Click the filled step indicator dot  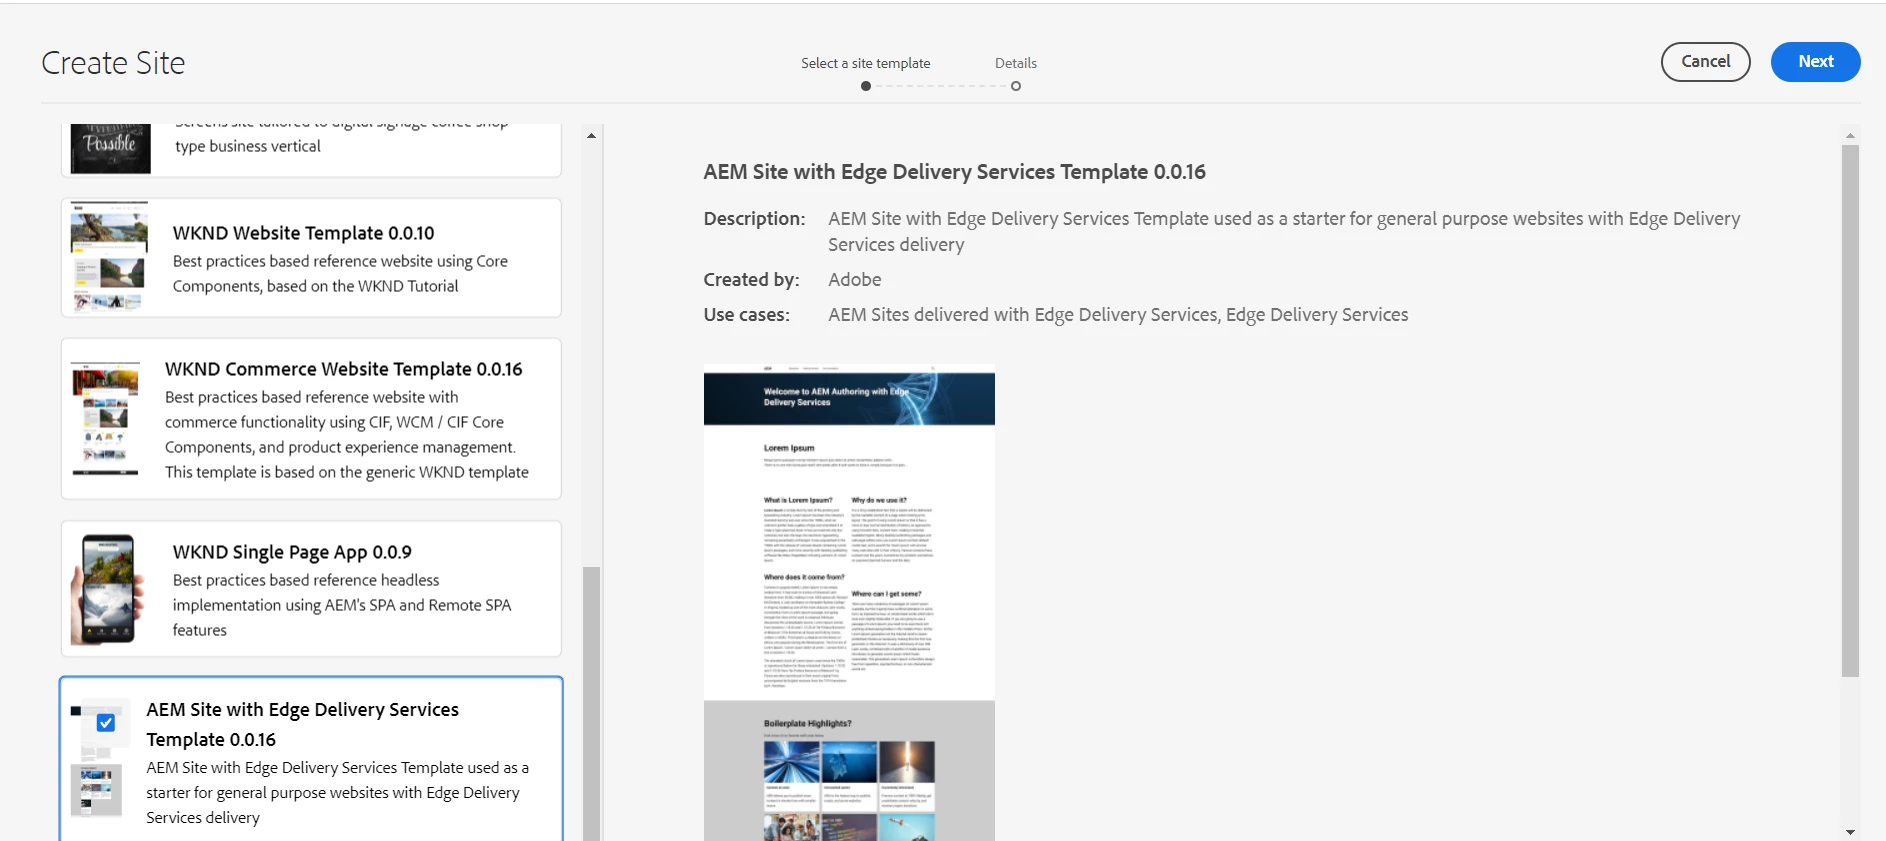865,86
